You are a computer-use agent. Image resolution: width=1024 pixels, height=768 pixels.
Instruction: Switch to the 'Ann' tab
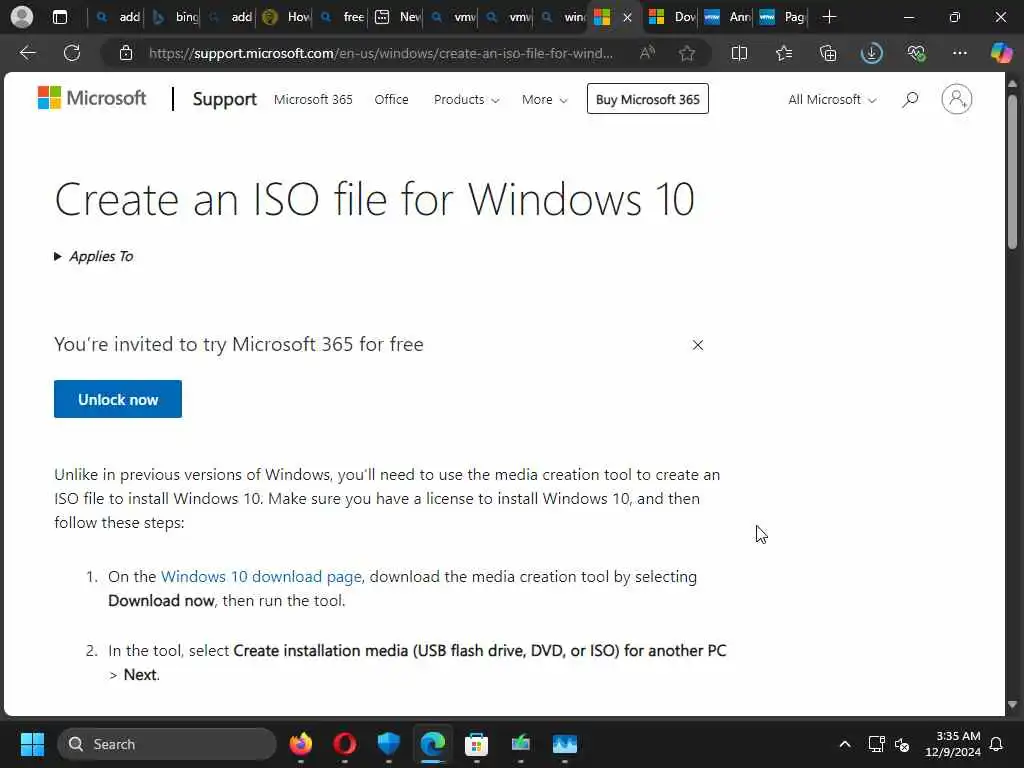point(728,17)
